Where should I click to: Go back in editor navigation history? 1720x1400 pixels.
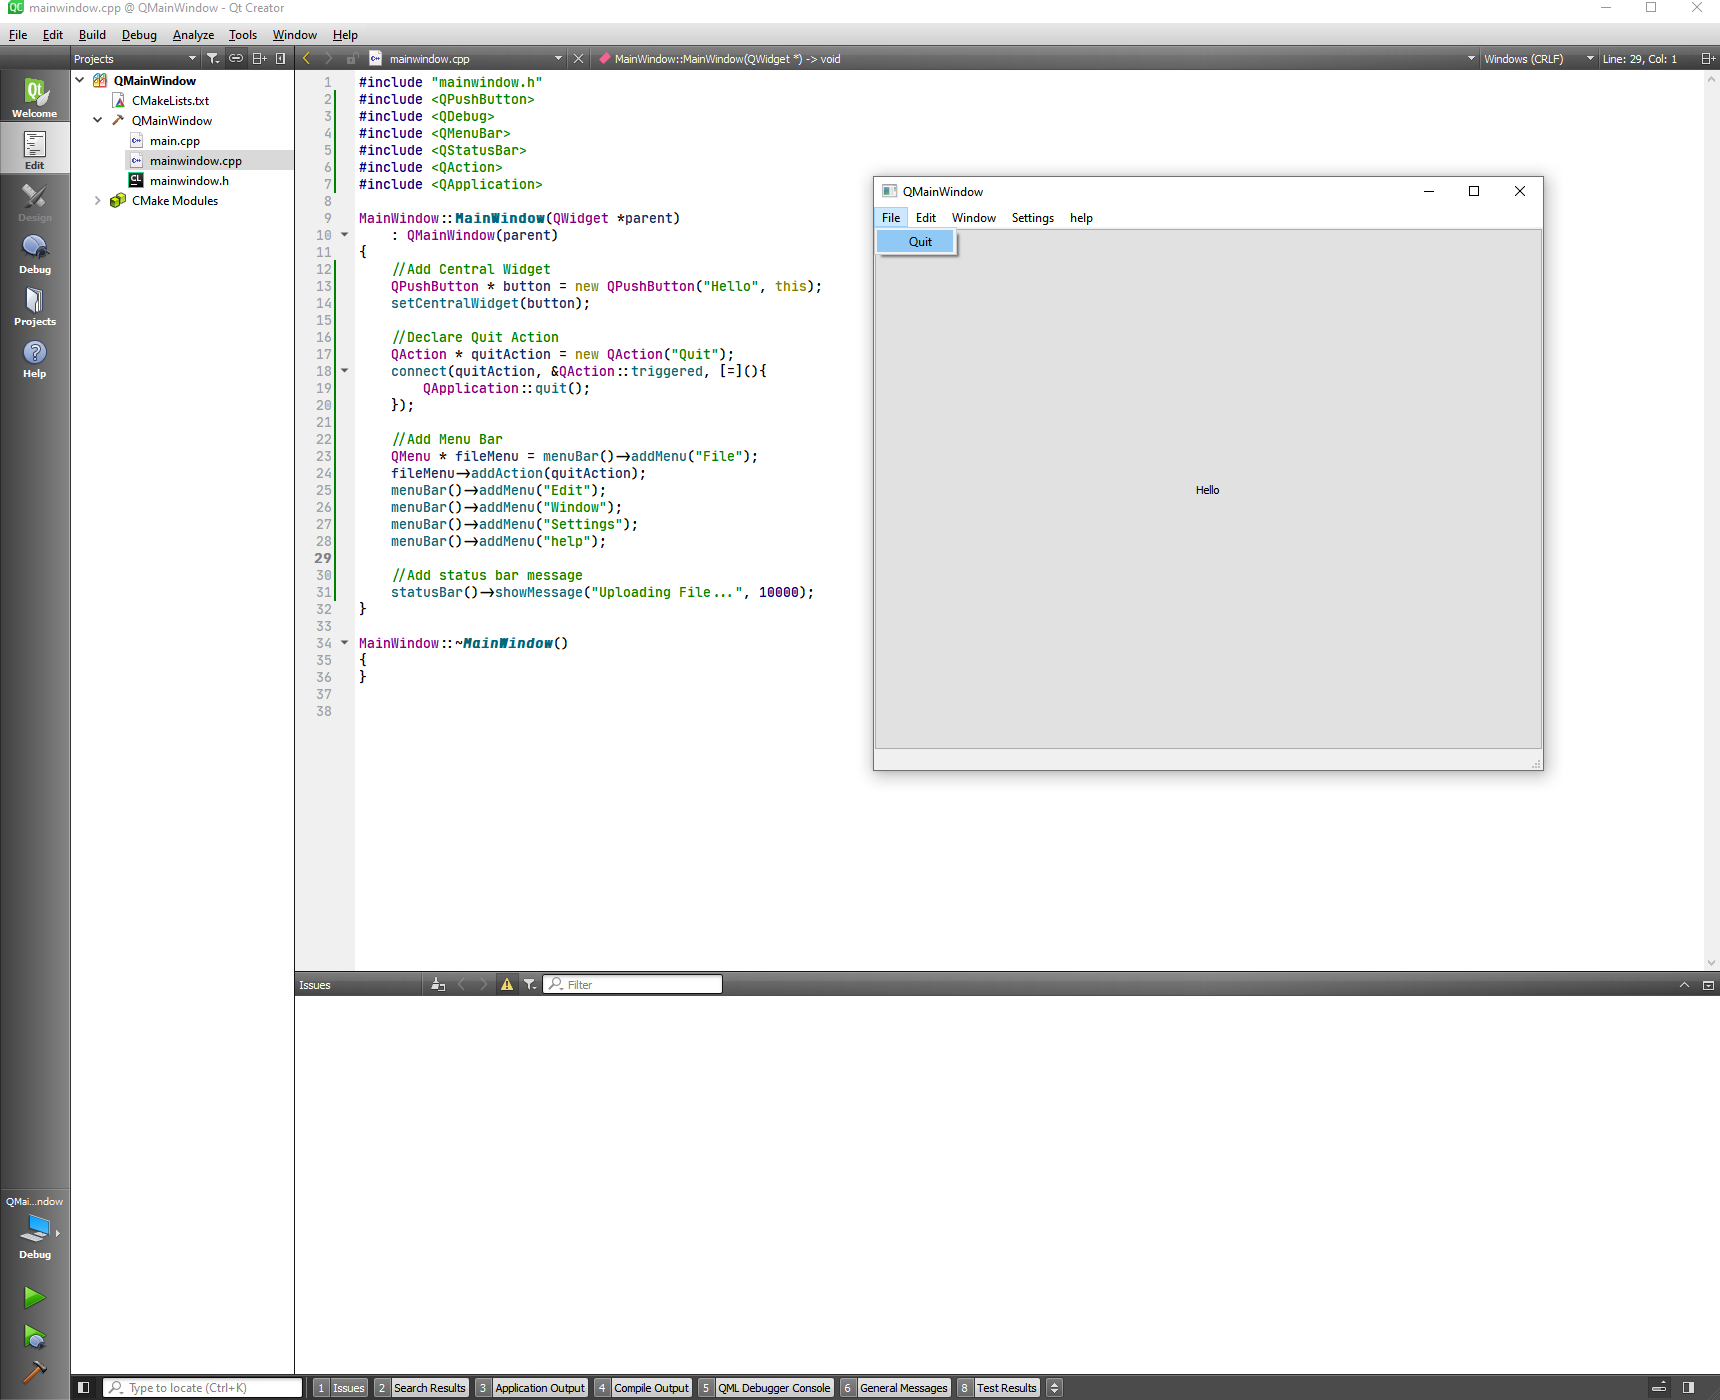point(307,59)
